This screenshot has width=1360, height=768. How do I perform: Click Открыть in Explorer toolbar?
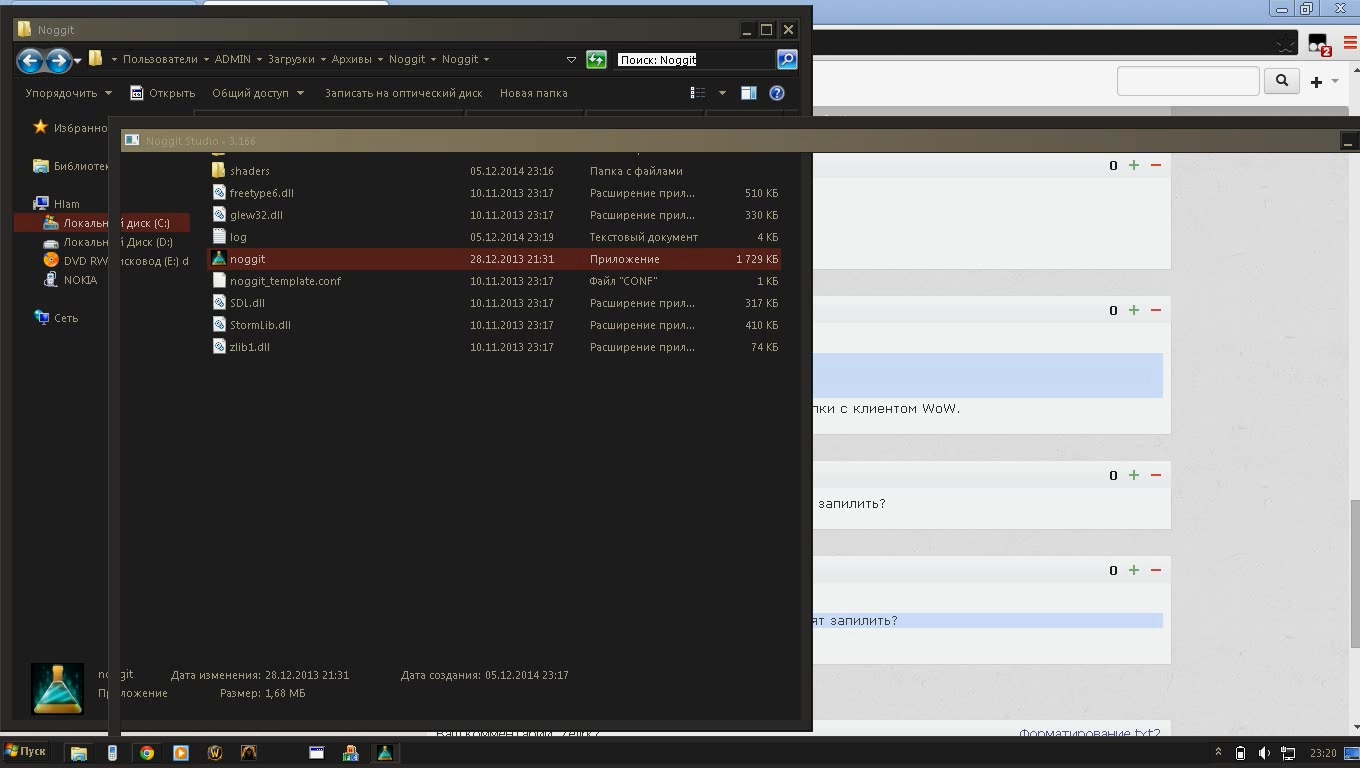(162, 93)
